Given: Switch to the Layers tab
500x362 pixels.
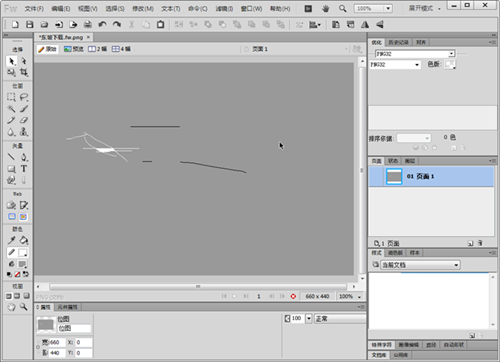Looking at the screenshot, I should 410,161.
